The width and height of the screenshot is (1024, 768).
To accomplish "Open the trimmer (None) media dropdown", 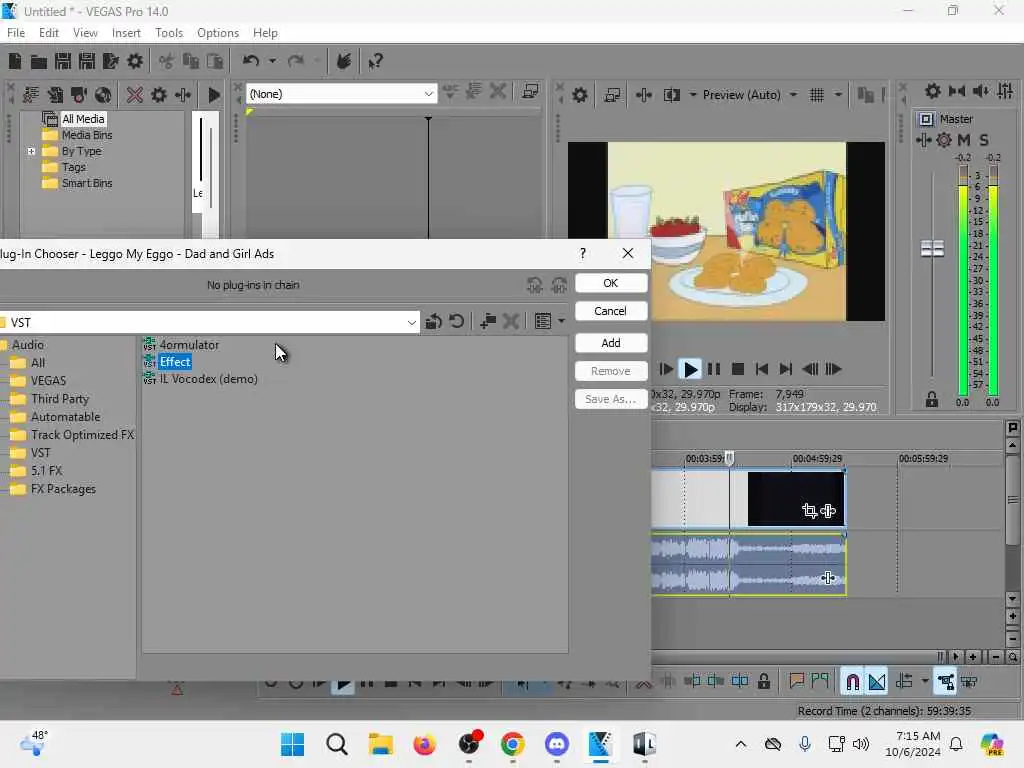I will tap(342, 94).
